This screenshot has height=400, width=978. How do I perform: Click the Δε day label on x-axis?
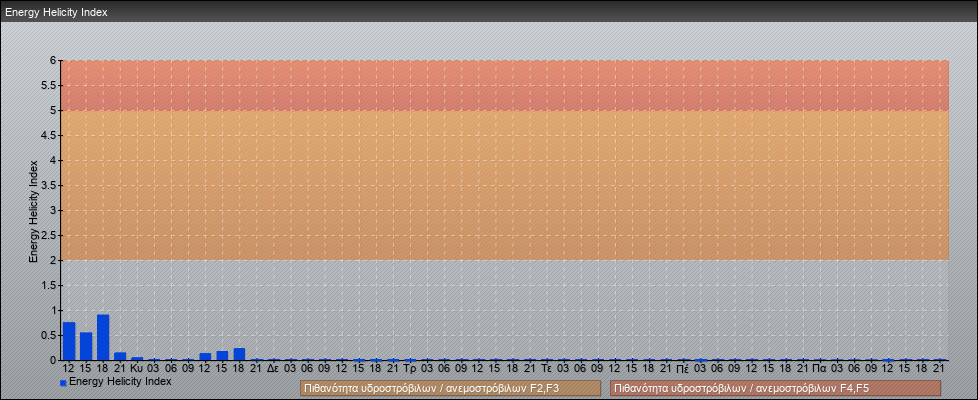pos(273,369)
